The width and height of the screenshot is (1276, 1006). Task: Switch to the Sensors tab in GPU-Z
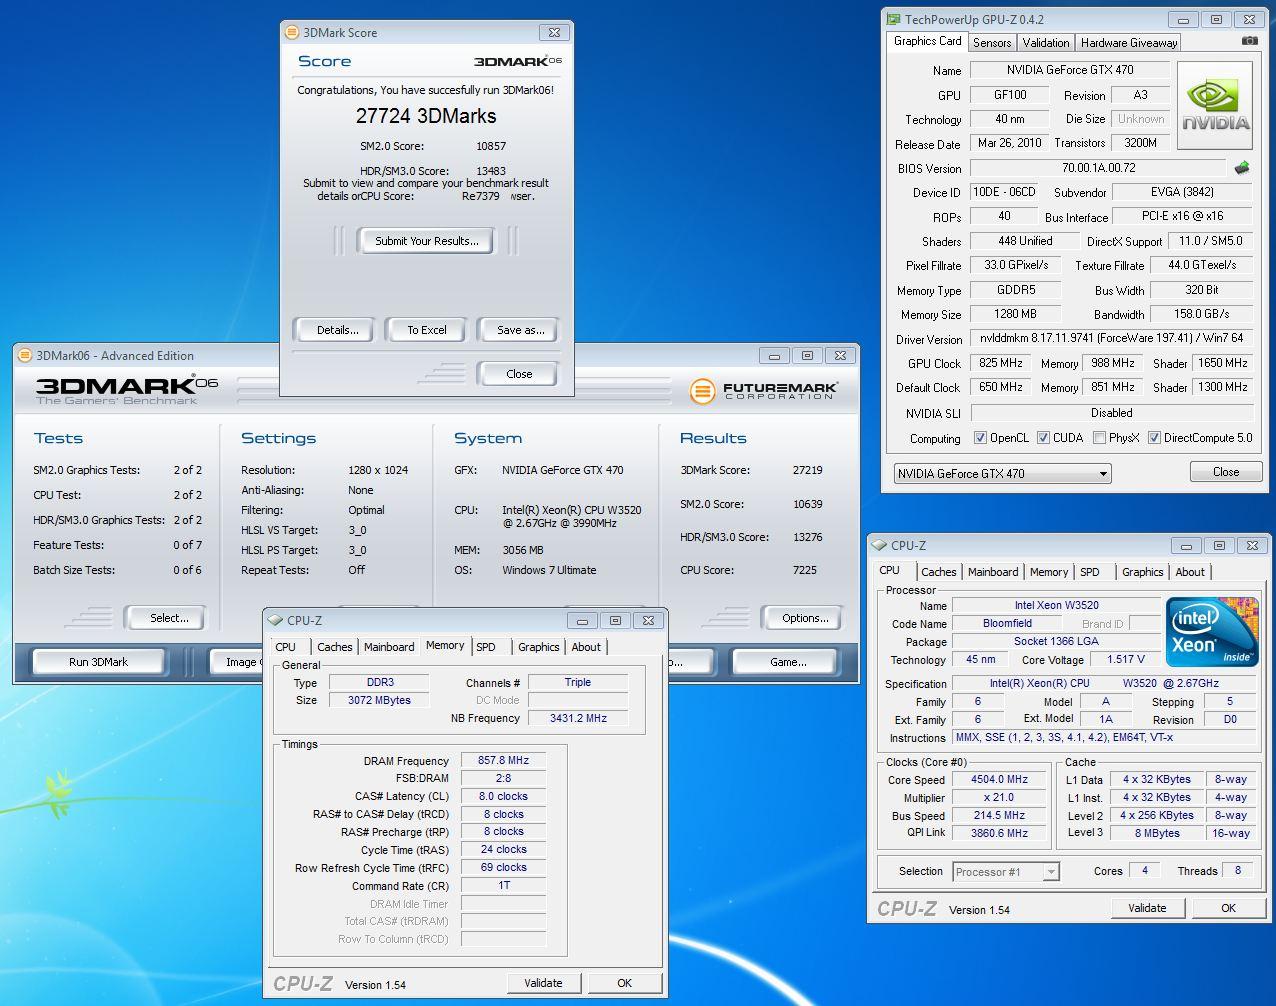992,42
